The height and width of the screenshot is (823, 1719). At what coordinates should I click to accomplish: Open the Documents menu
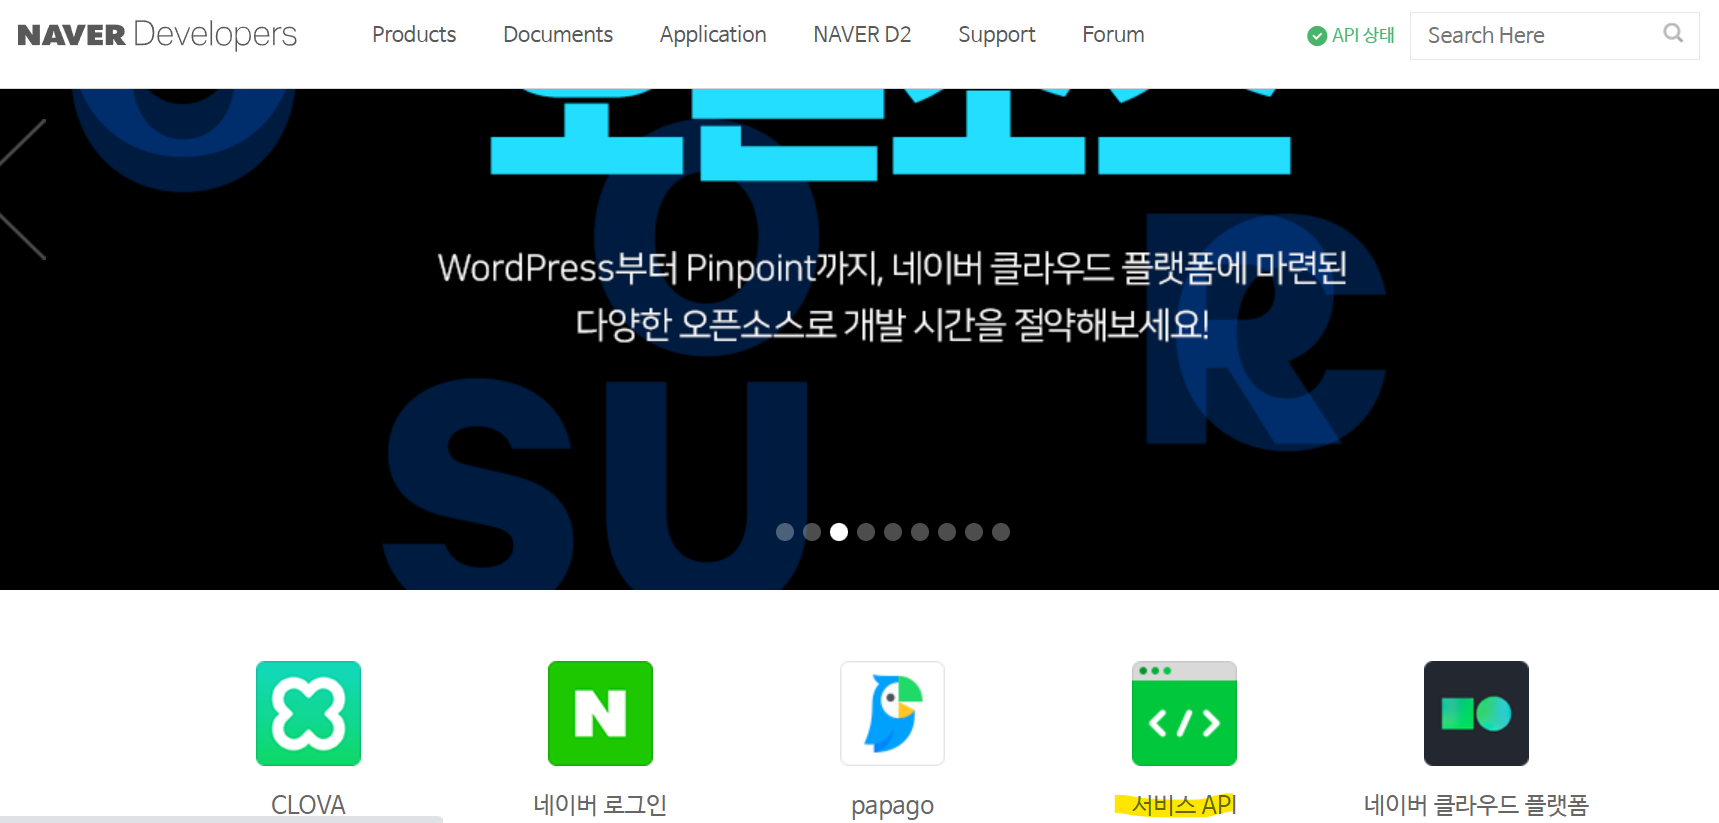[558, 35]
